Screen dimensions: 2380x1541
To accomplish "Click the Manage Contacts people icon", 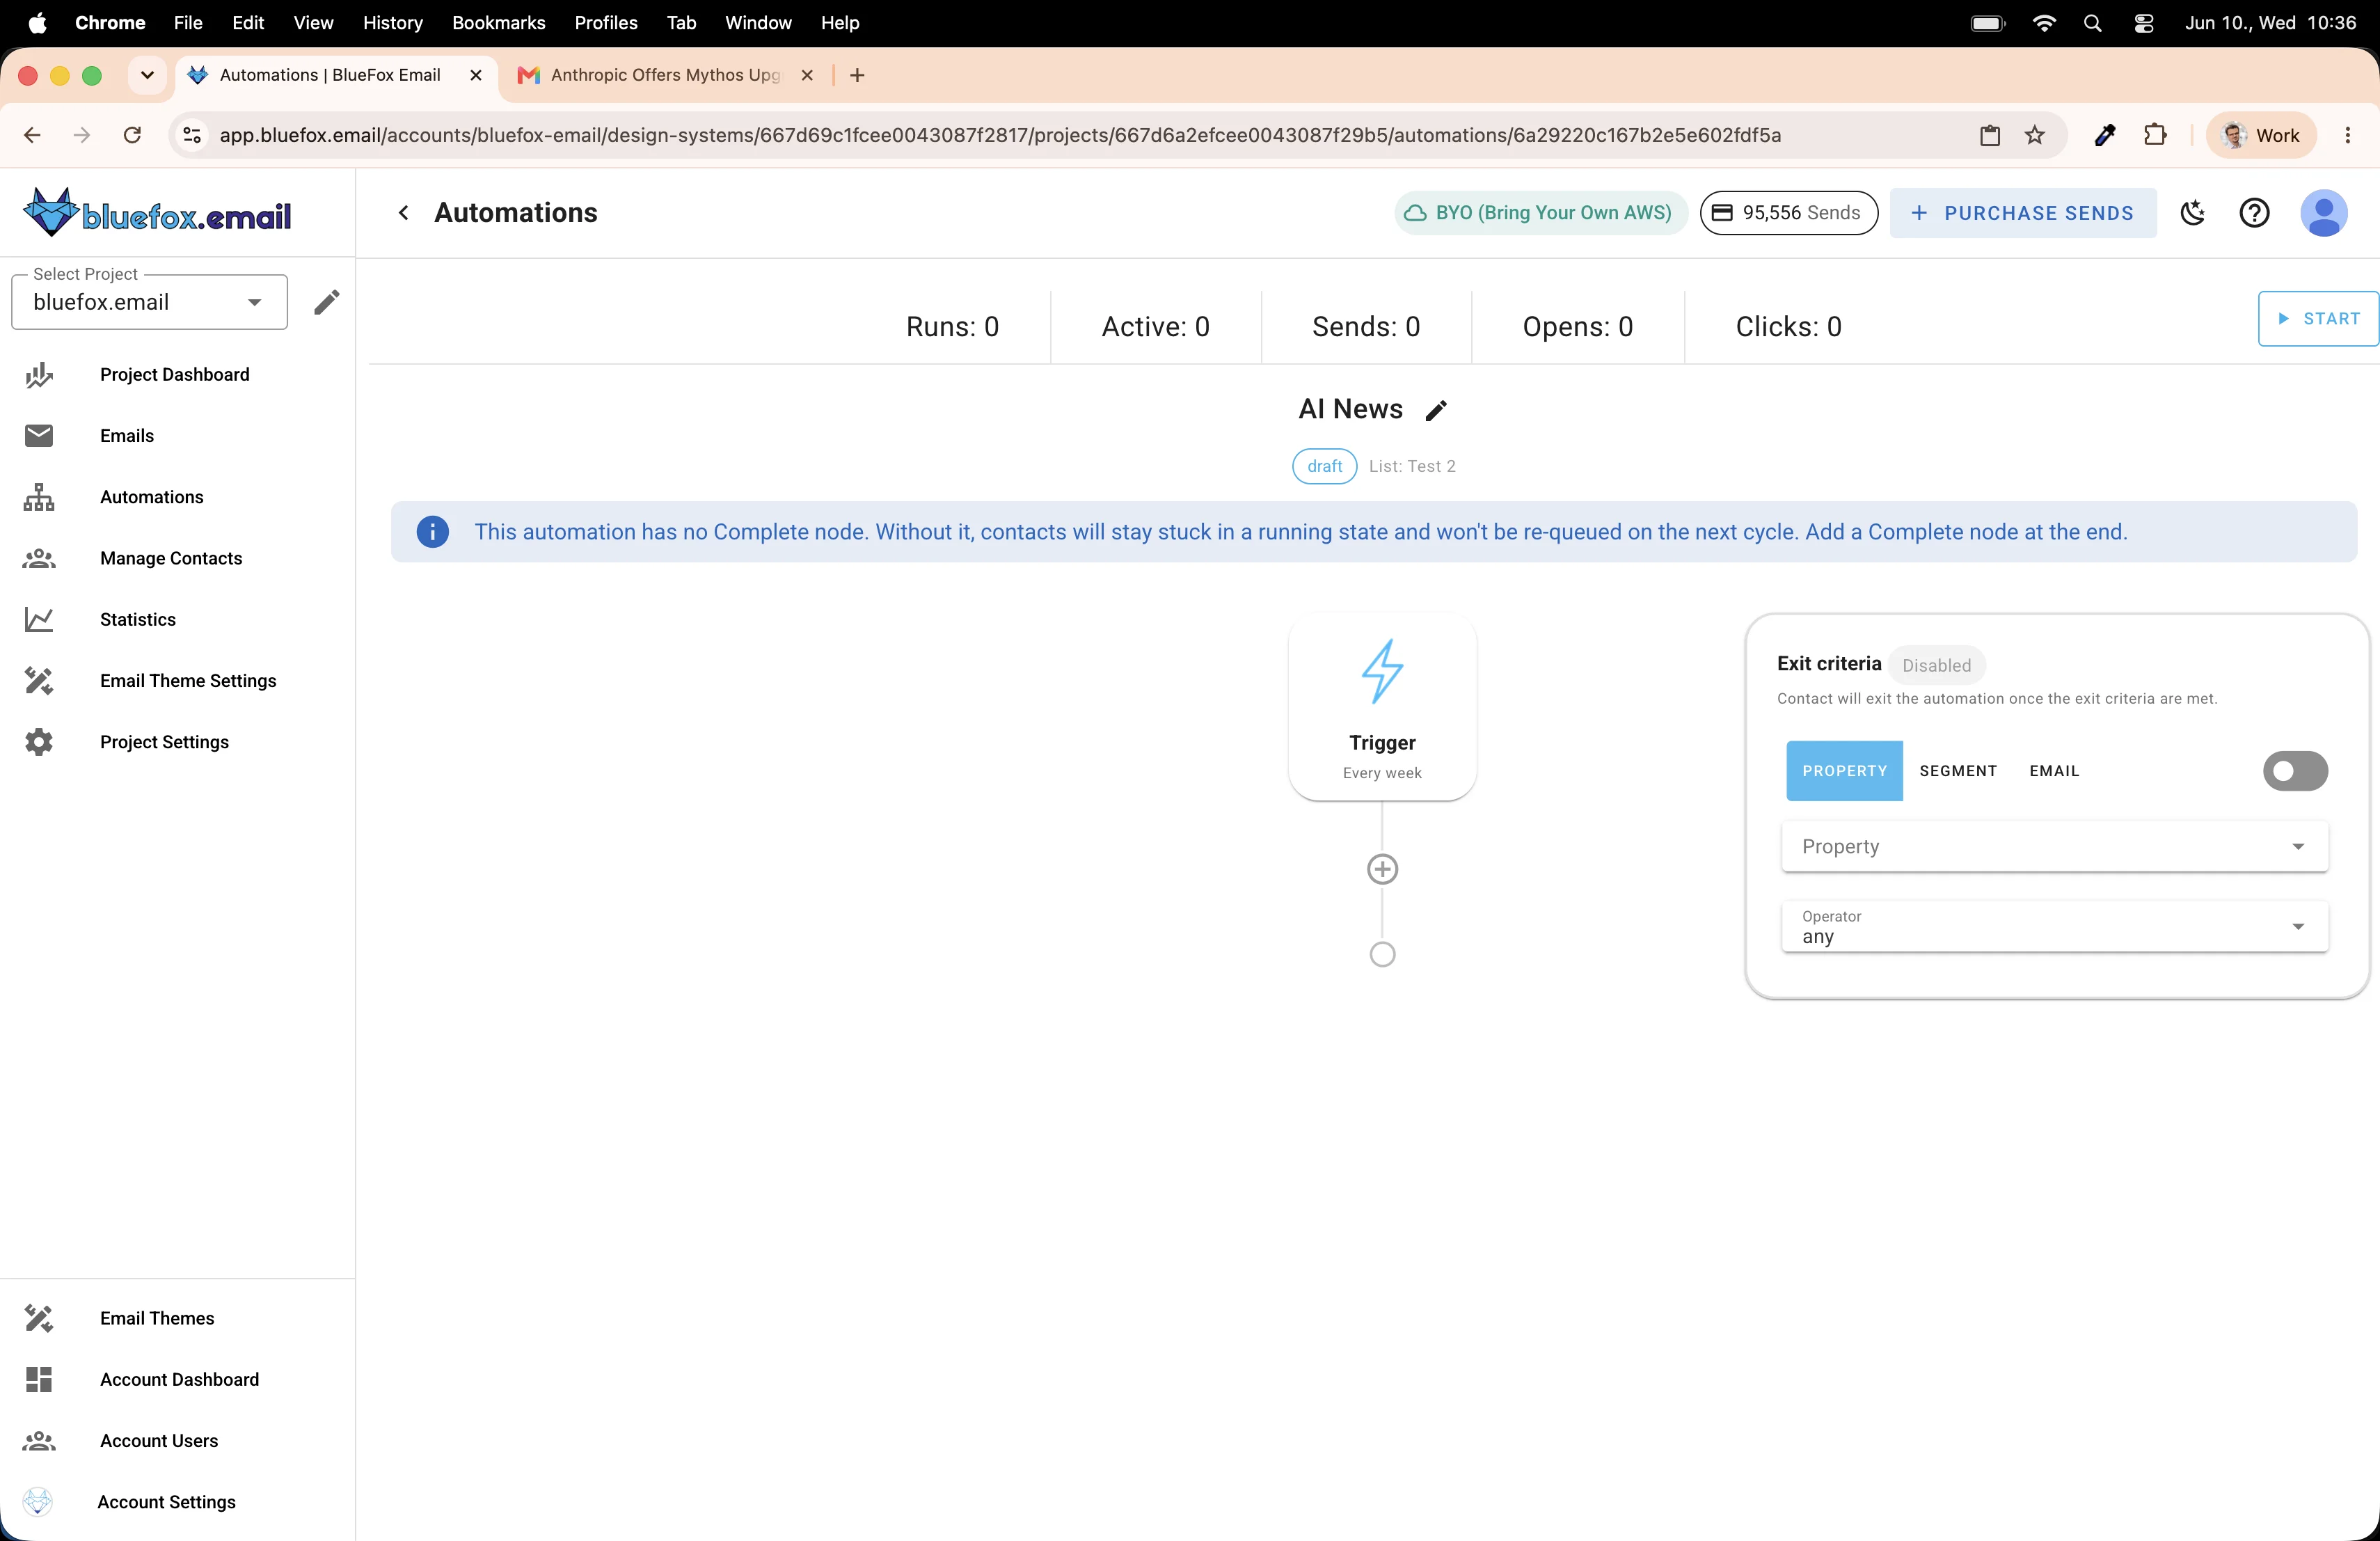I will [x=39, y=558].
